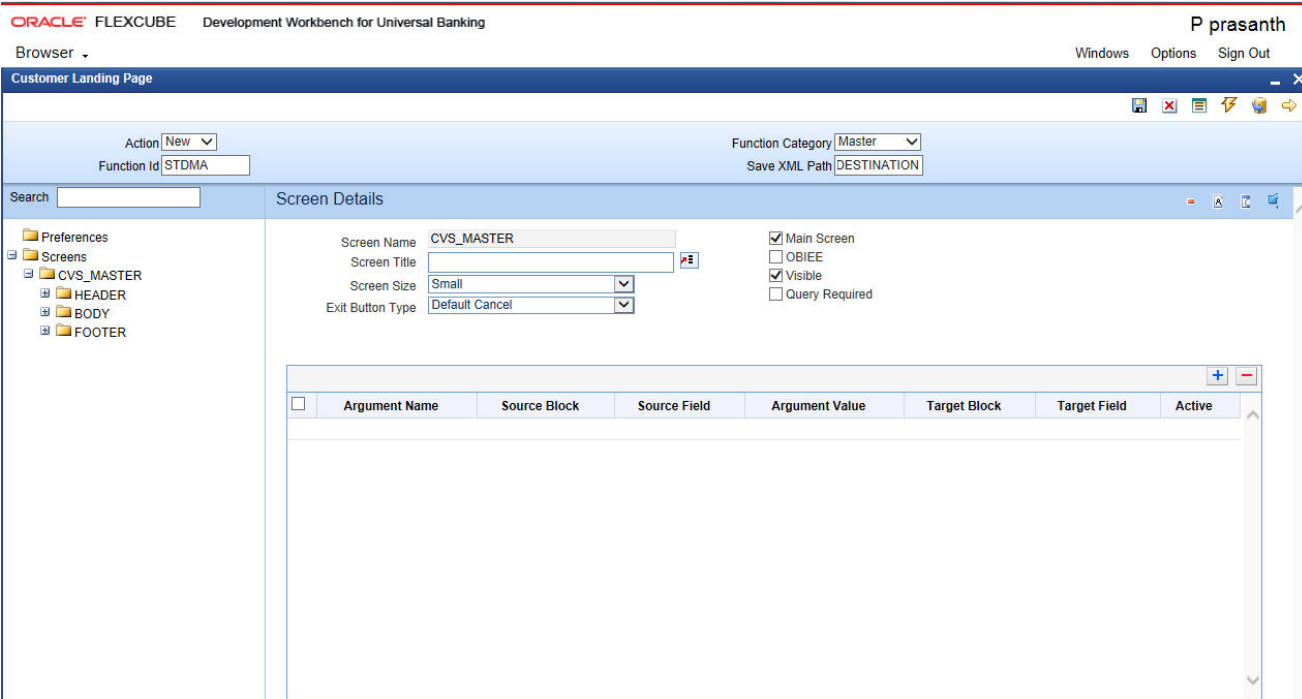Click the Screen Title popup editor icon
The width and height of the screenshot is (1302, 699).
tap(688, 261)
